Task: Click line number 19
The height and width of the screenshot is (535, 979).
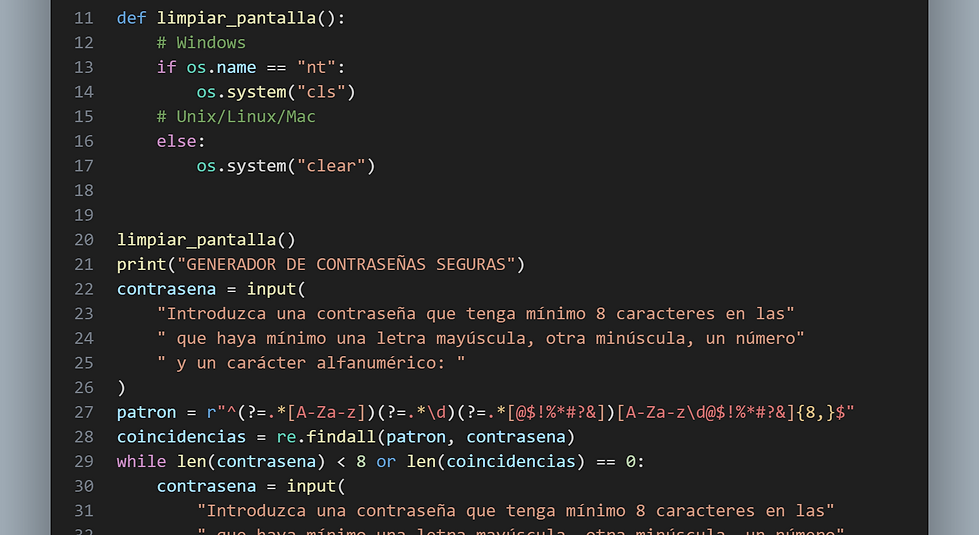Action: [84, 215]
